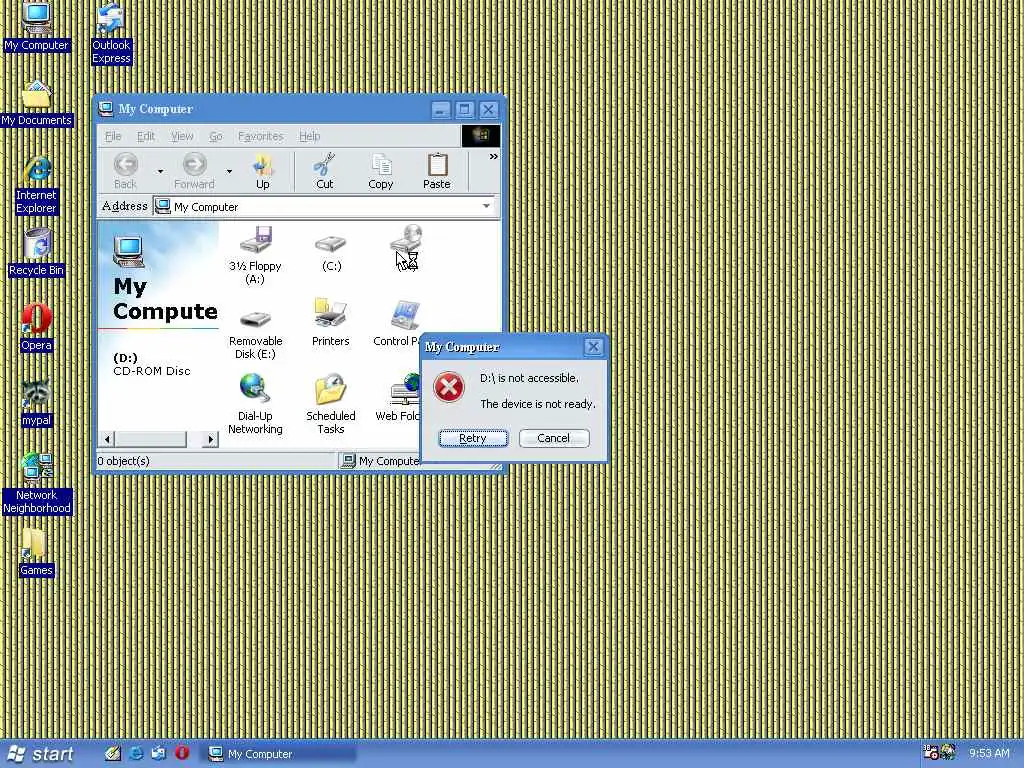This screenshot has height=768, width=1024.
Task: Open the Games desktop folder
Action: [37, 552]
